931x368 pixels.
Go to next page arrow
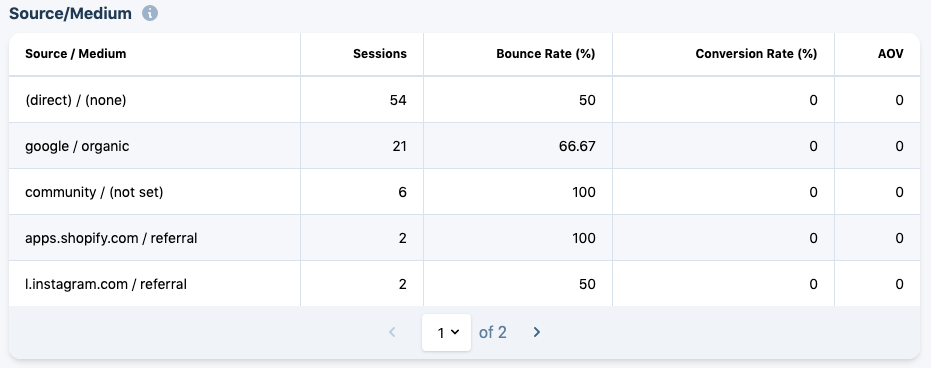pyautogui.click(x=537, y=332)
